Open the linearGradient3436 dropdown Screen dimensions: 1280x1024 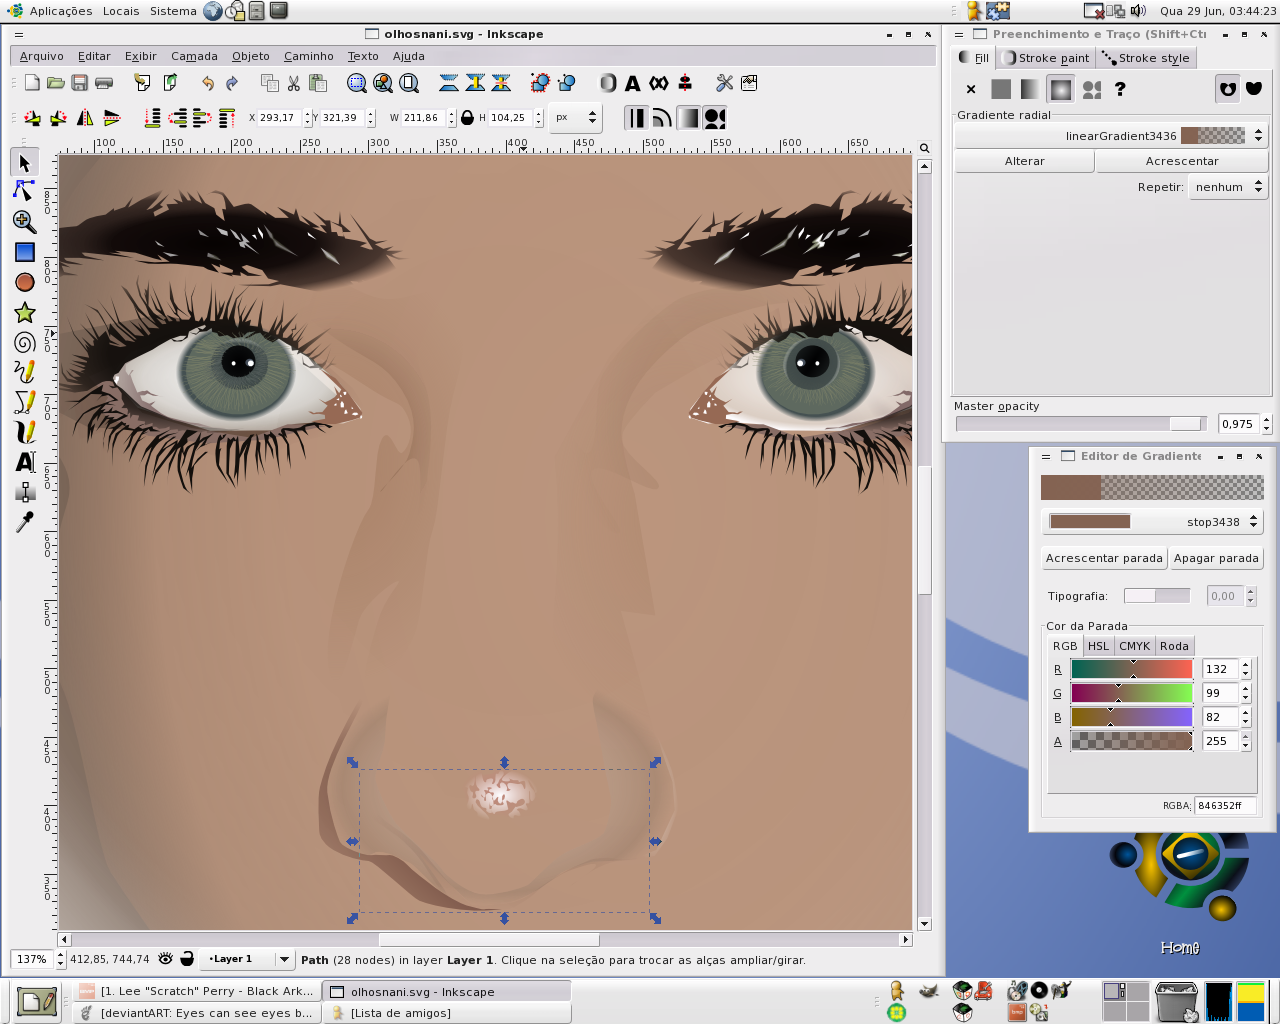1111,136
